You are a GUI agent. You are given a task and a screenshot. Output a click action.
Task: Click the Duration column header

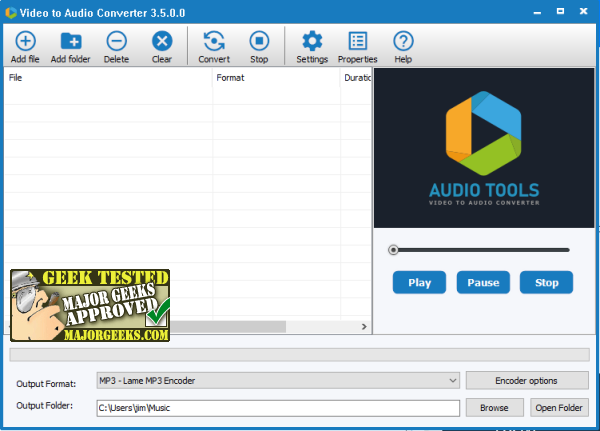356,78
